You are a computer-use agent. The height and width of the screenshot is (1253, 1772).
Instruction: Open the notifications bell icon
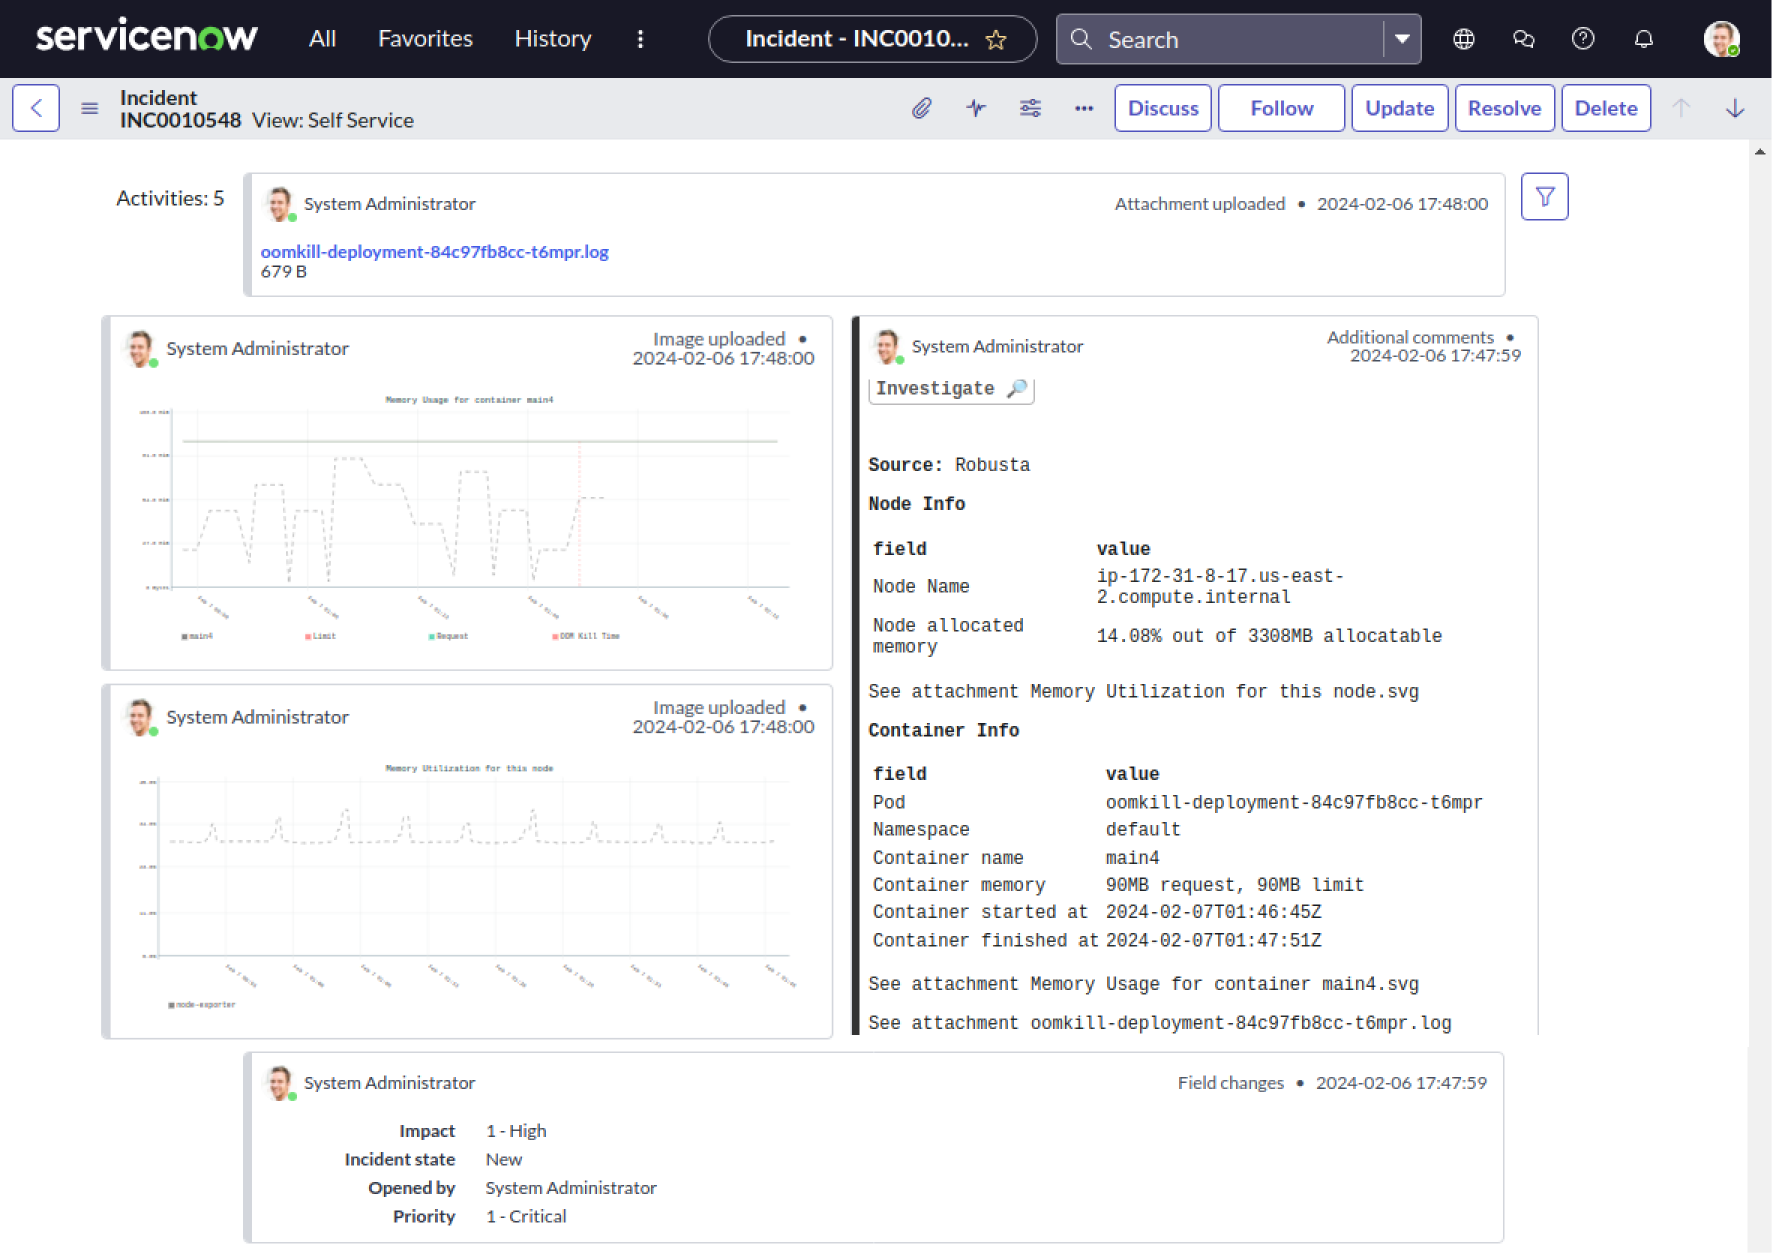(x=1643, y=39)
